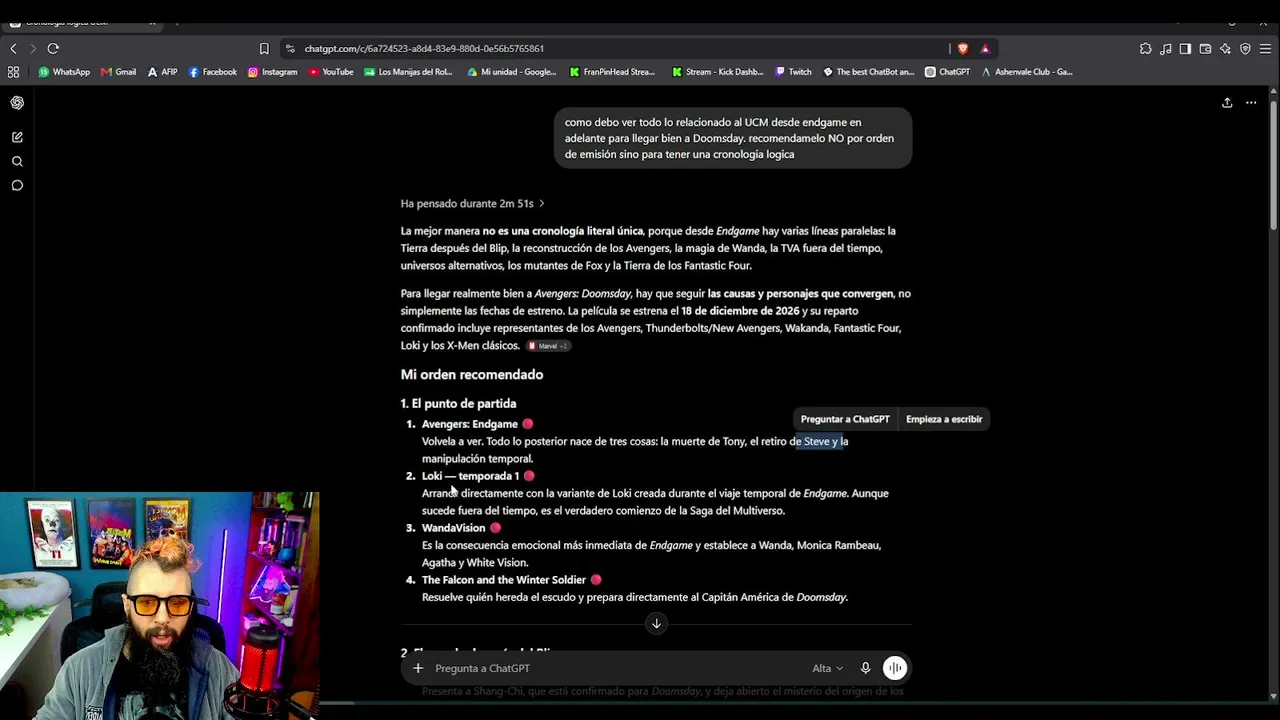Open the Brave Shields lion icon

click(963, 48)
